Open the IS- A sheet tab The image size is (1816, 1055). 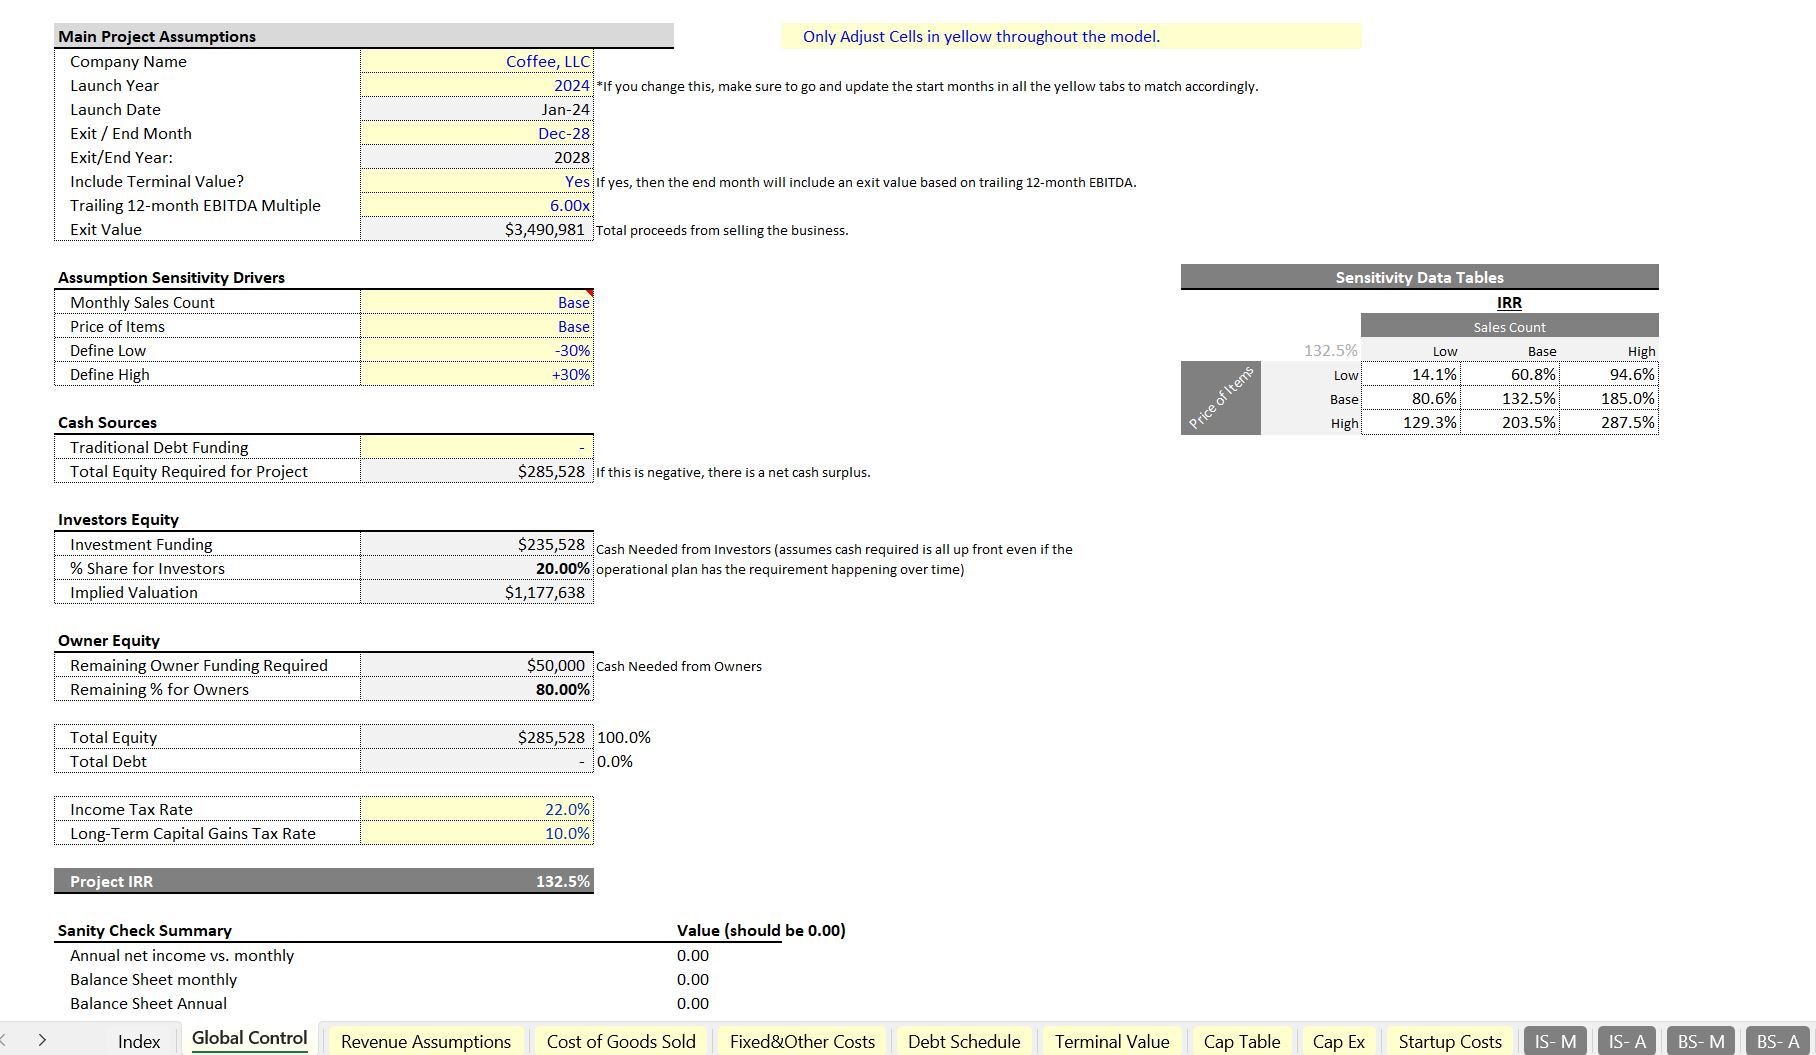coord(1627,1041)
